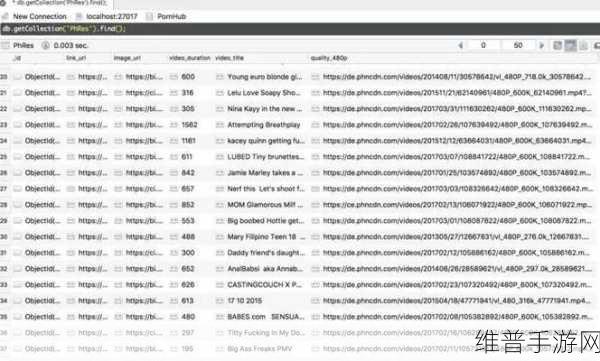Go to next page of results
The height and width of the screenshot is (361, 600).
pyautogui.click(x=541, y=46)
